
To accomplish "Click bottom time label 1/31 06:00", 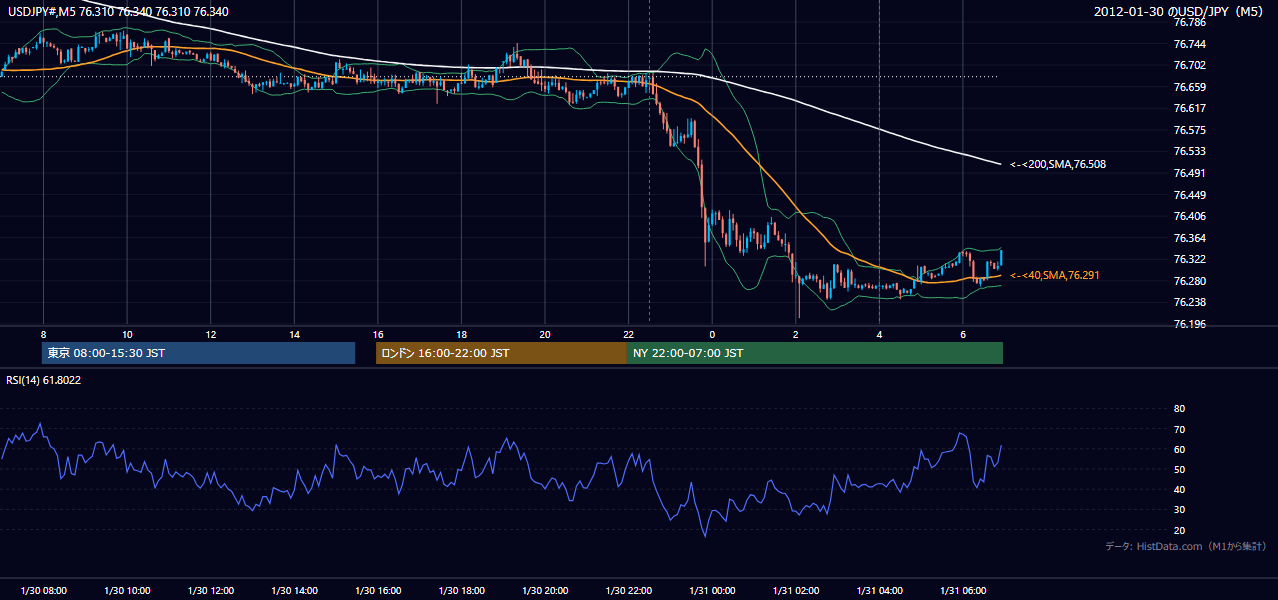I will 962,591.
